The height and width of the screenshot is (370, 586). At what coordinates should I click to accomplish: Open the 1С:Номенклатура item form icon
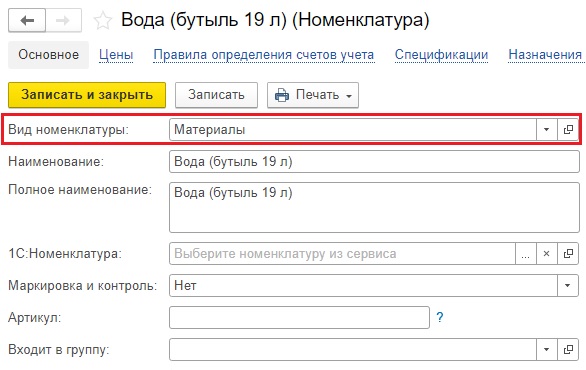[x=568, y=254]
